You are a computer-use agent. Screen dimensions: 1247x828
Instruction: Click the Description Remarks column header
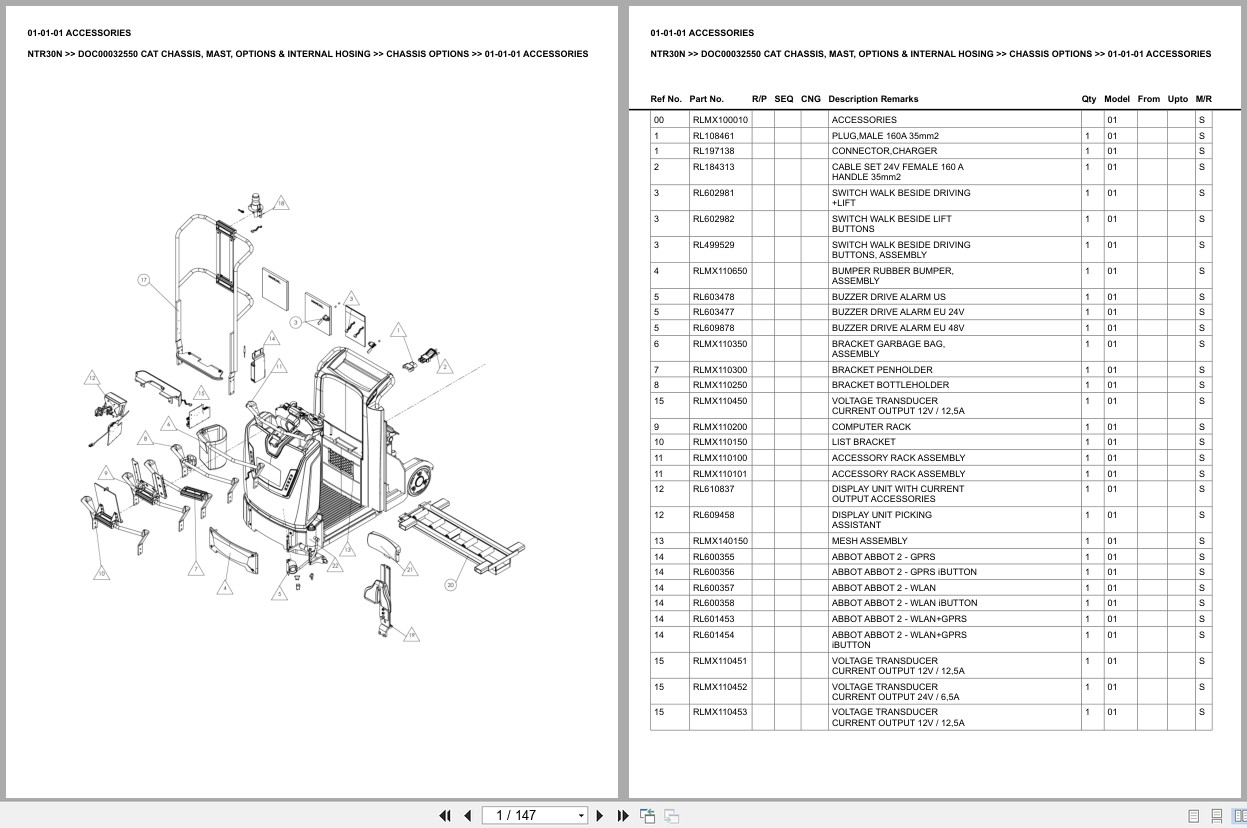pos(876,99)
